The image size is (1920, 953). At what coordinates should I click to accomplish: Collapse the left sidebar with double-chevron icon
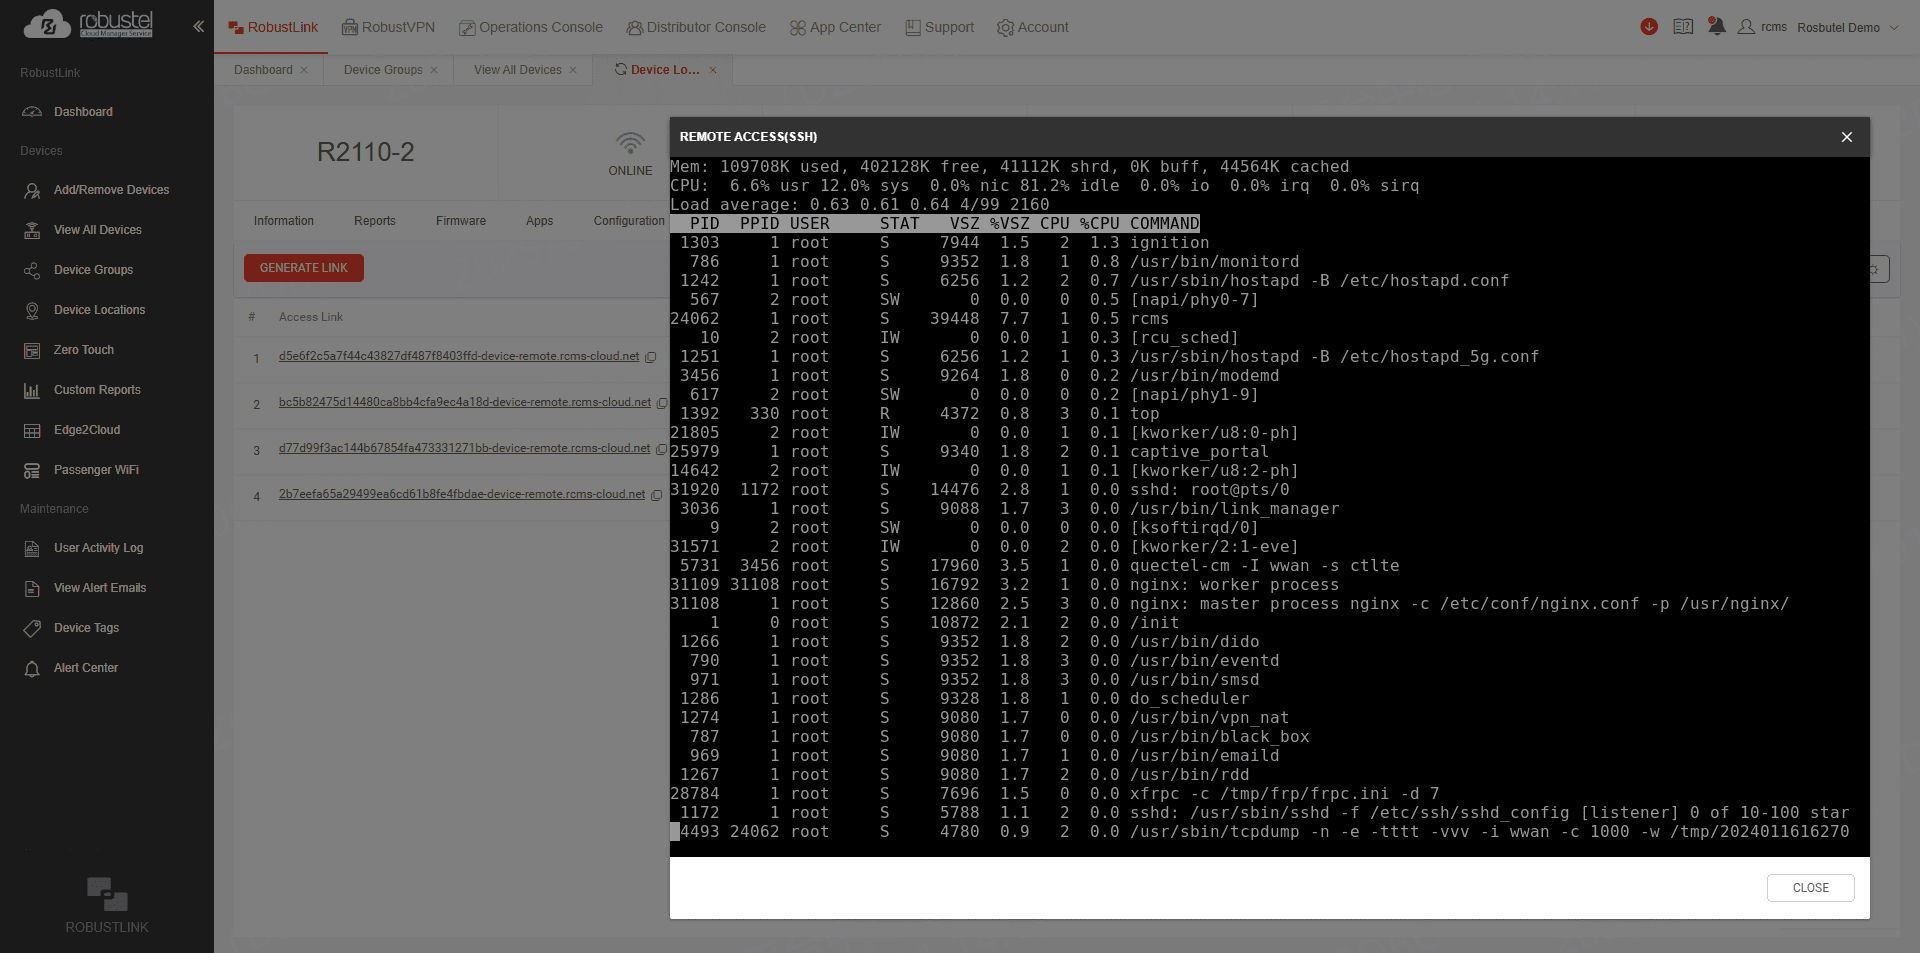198,27
